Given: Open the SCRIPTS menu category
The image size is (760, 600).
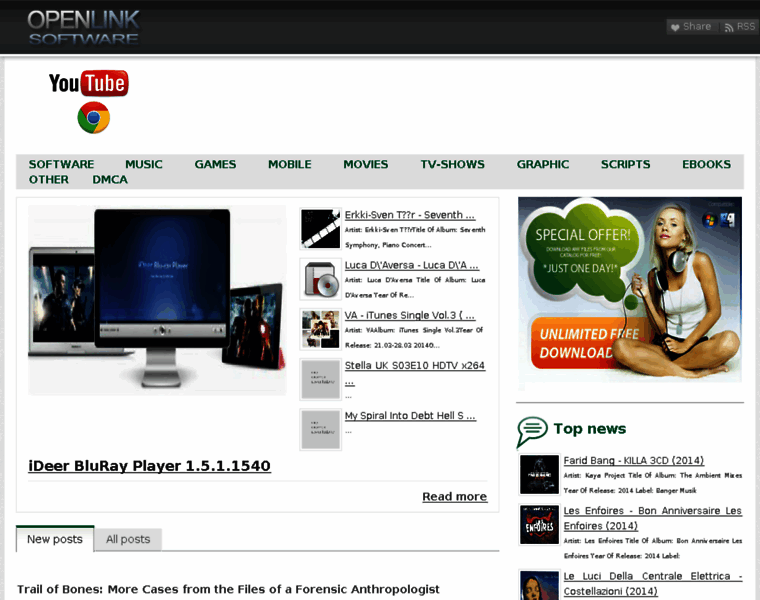Looking at the screenshot, I should point(626,164).
